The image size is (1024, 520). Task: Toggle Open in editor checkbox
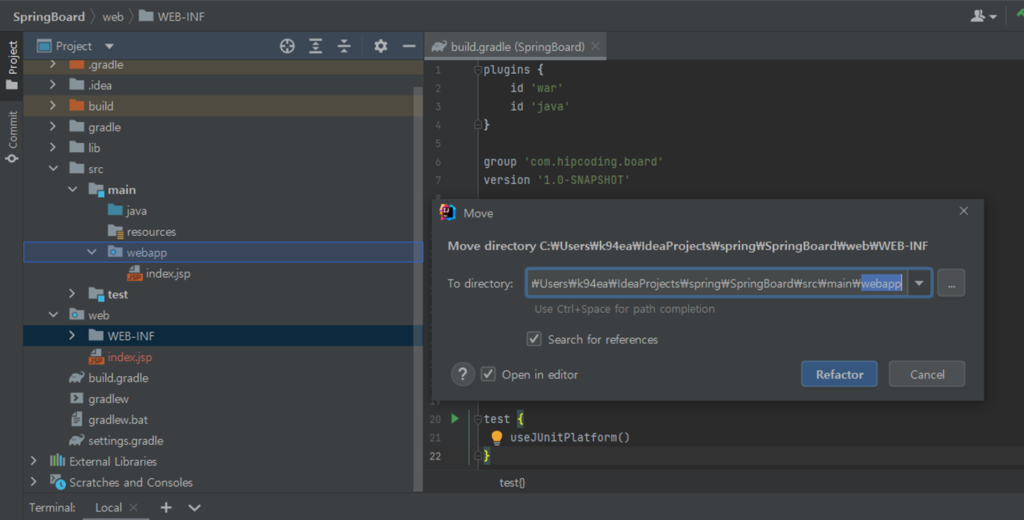pos(488,374)
